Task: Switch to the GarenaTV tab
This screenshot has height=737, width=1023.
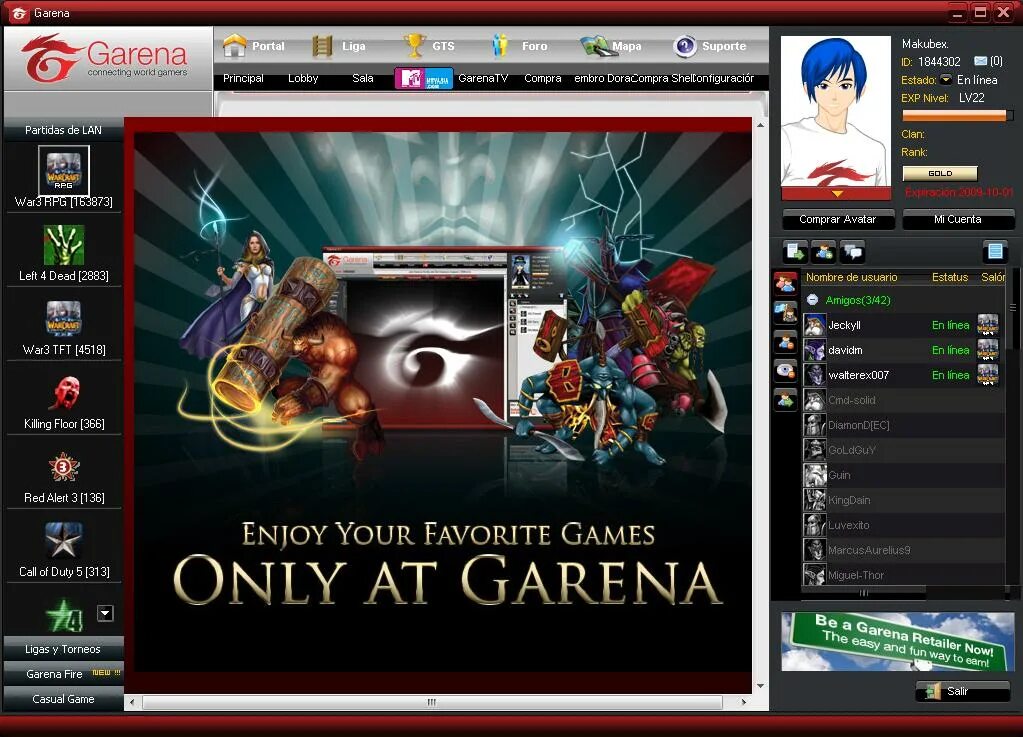Action: [x=483, y=78]
